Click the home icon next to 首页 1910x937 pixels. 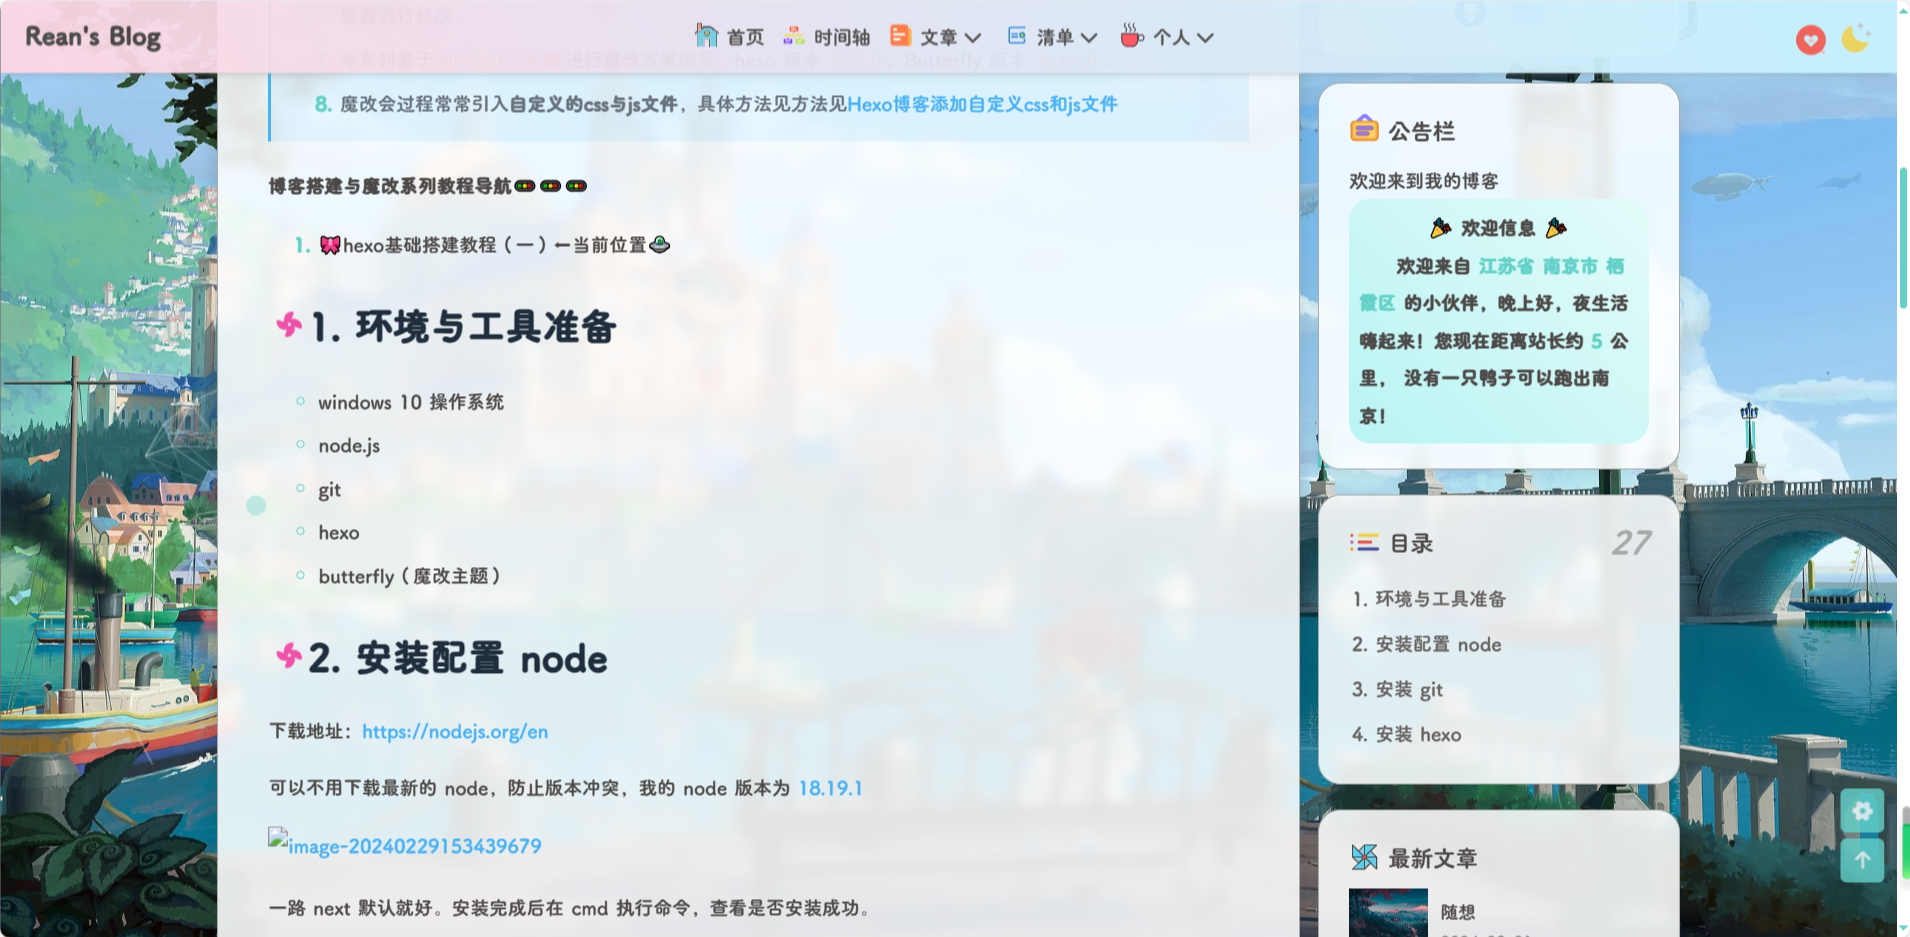pos(708,36)
